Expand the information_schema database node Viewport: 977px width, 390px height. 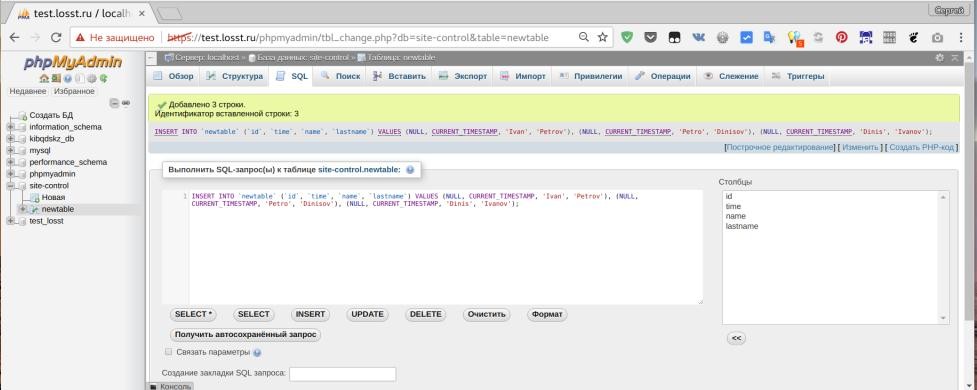[11, 127]
